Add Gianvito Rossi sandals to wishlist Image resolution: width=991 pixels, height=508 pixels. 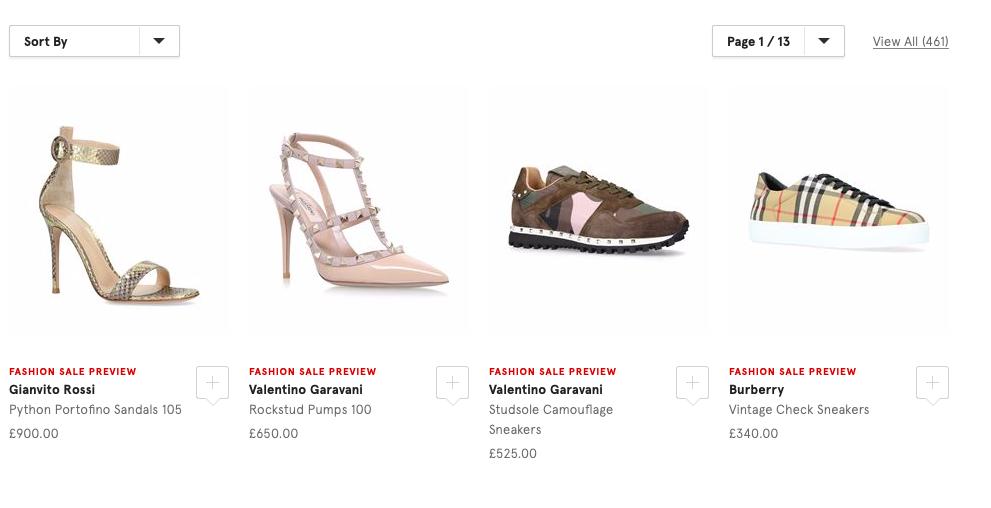click(x=212, y=383)
